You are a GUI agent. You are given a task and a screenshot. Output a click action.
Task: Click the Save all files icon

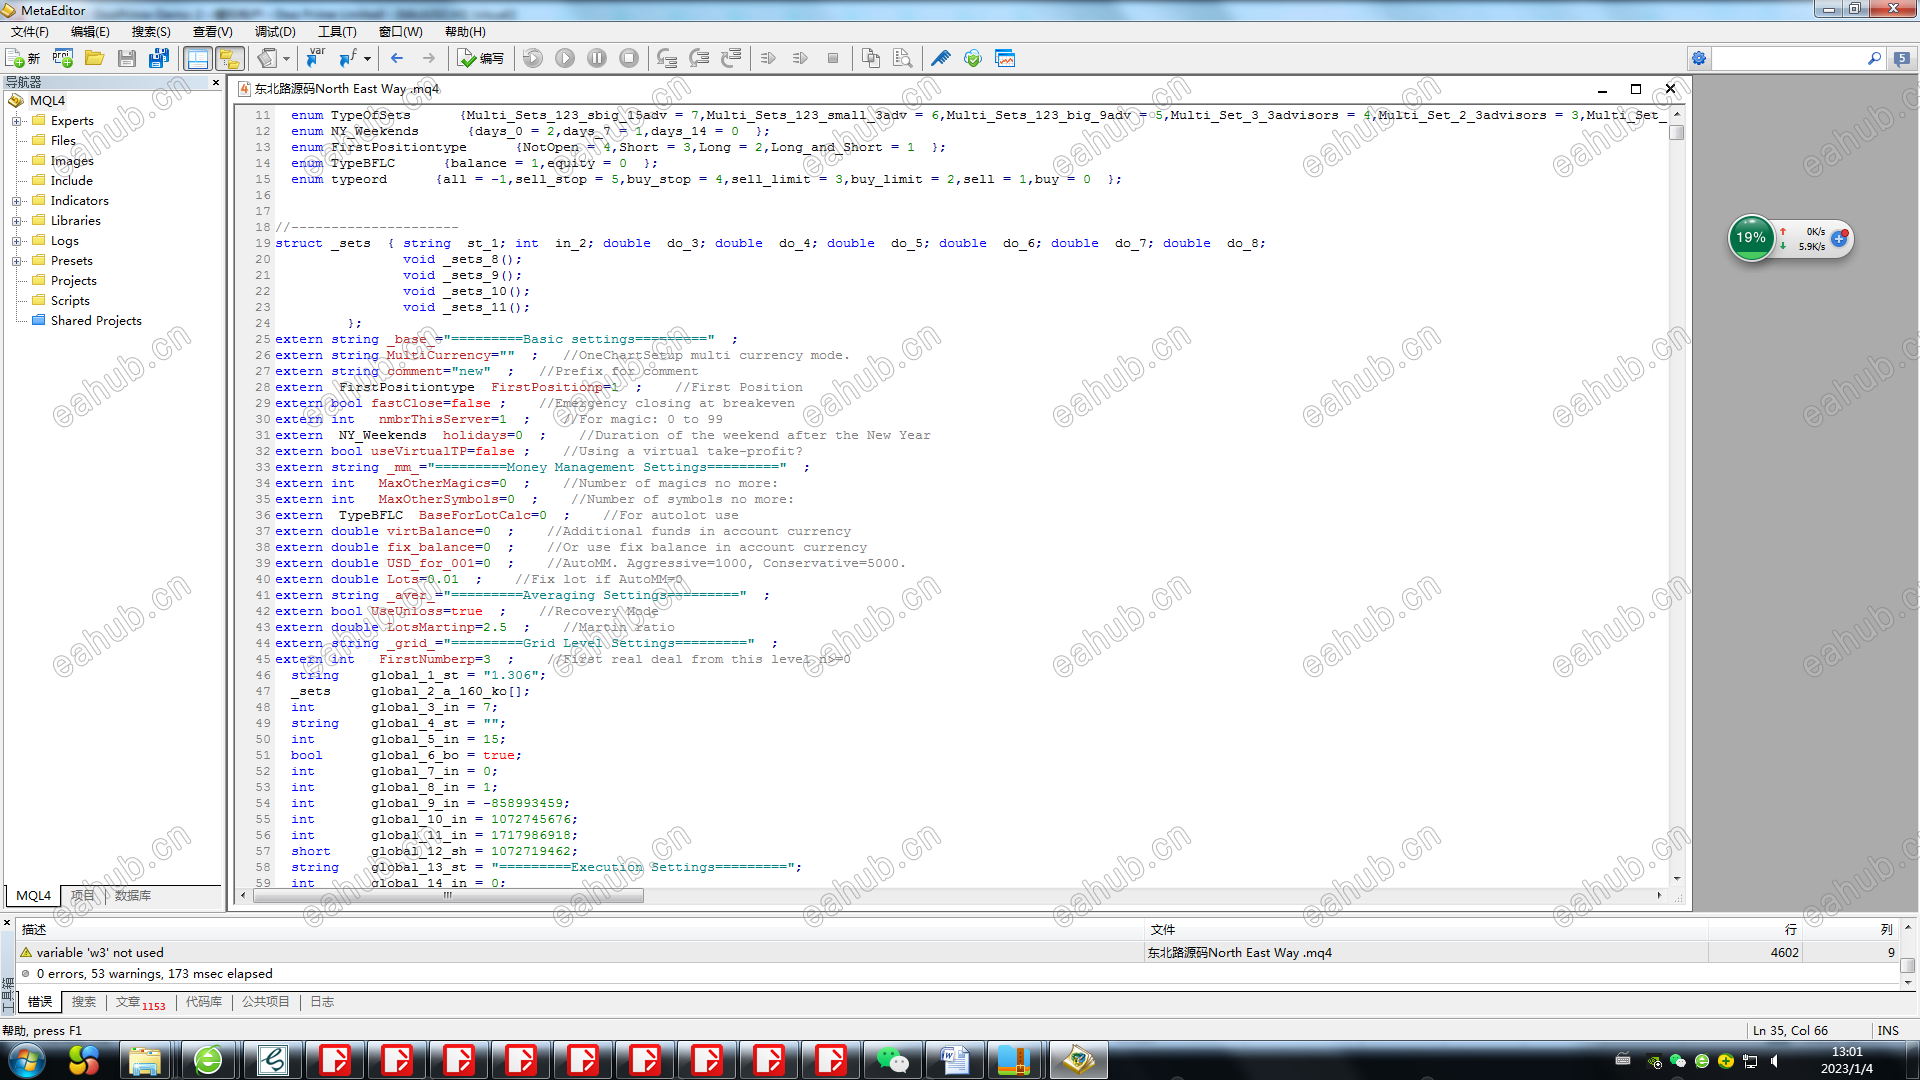pyautogui.click(x=158, y=58)
